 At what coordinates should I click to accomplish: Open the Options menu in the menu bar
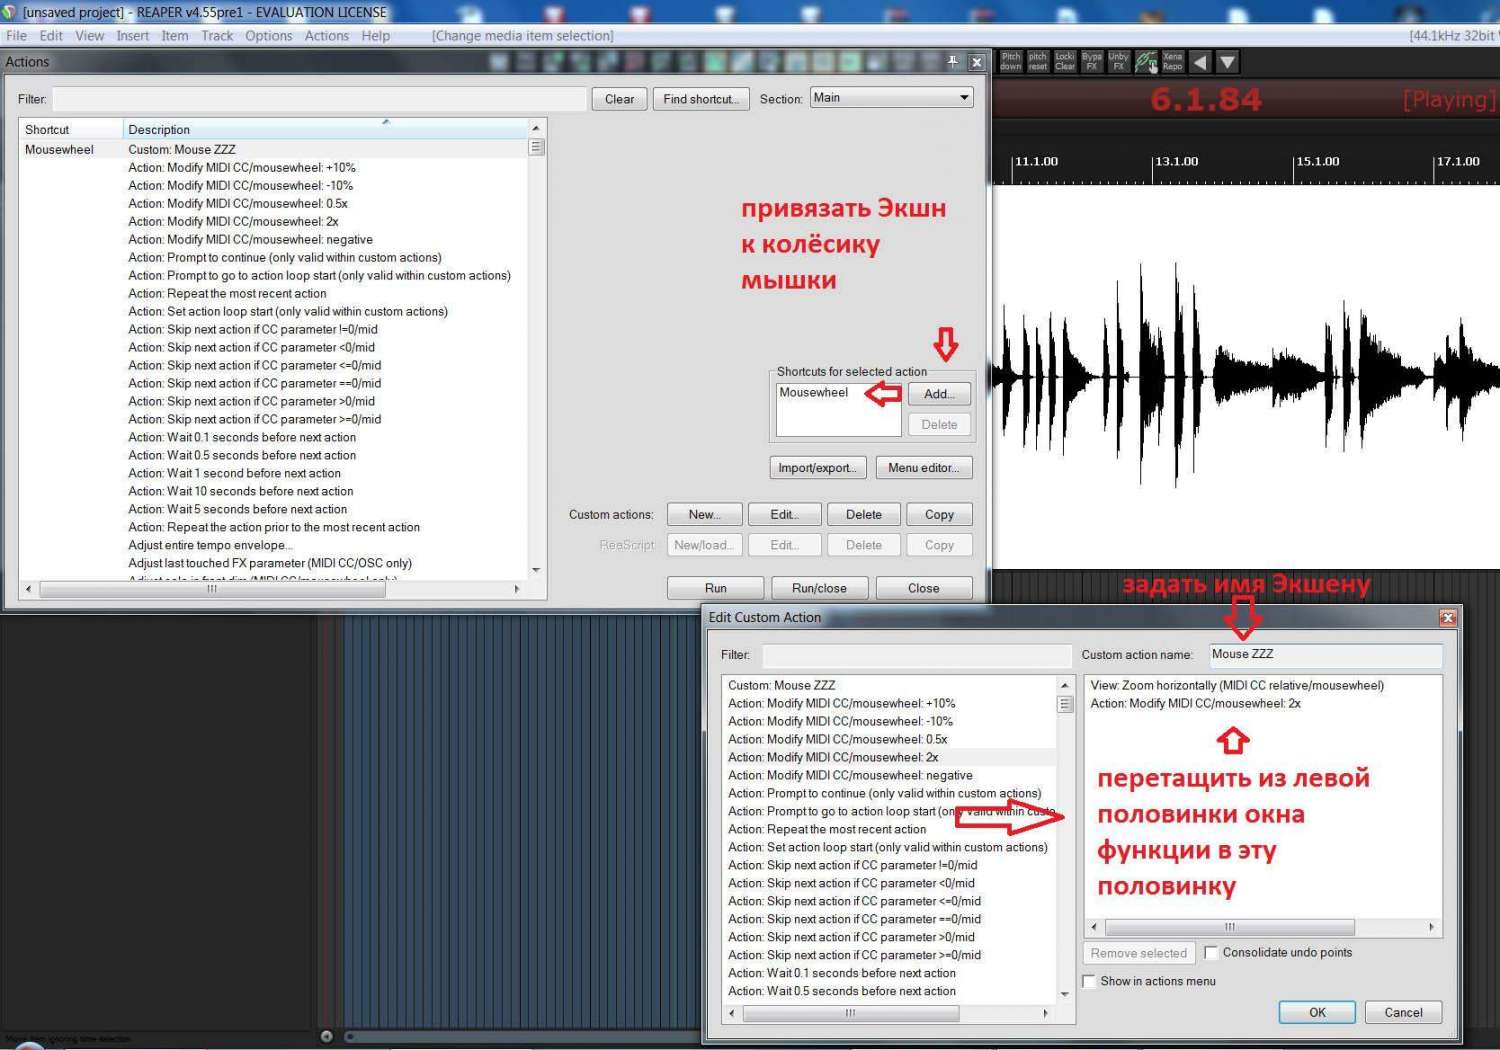click(268, 36)
